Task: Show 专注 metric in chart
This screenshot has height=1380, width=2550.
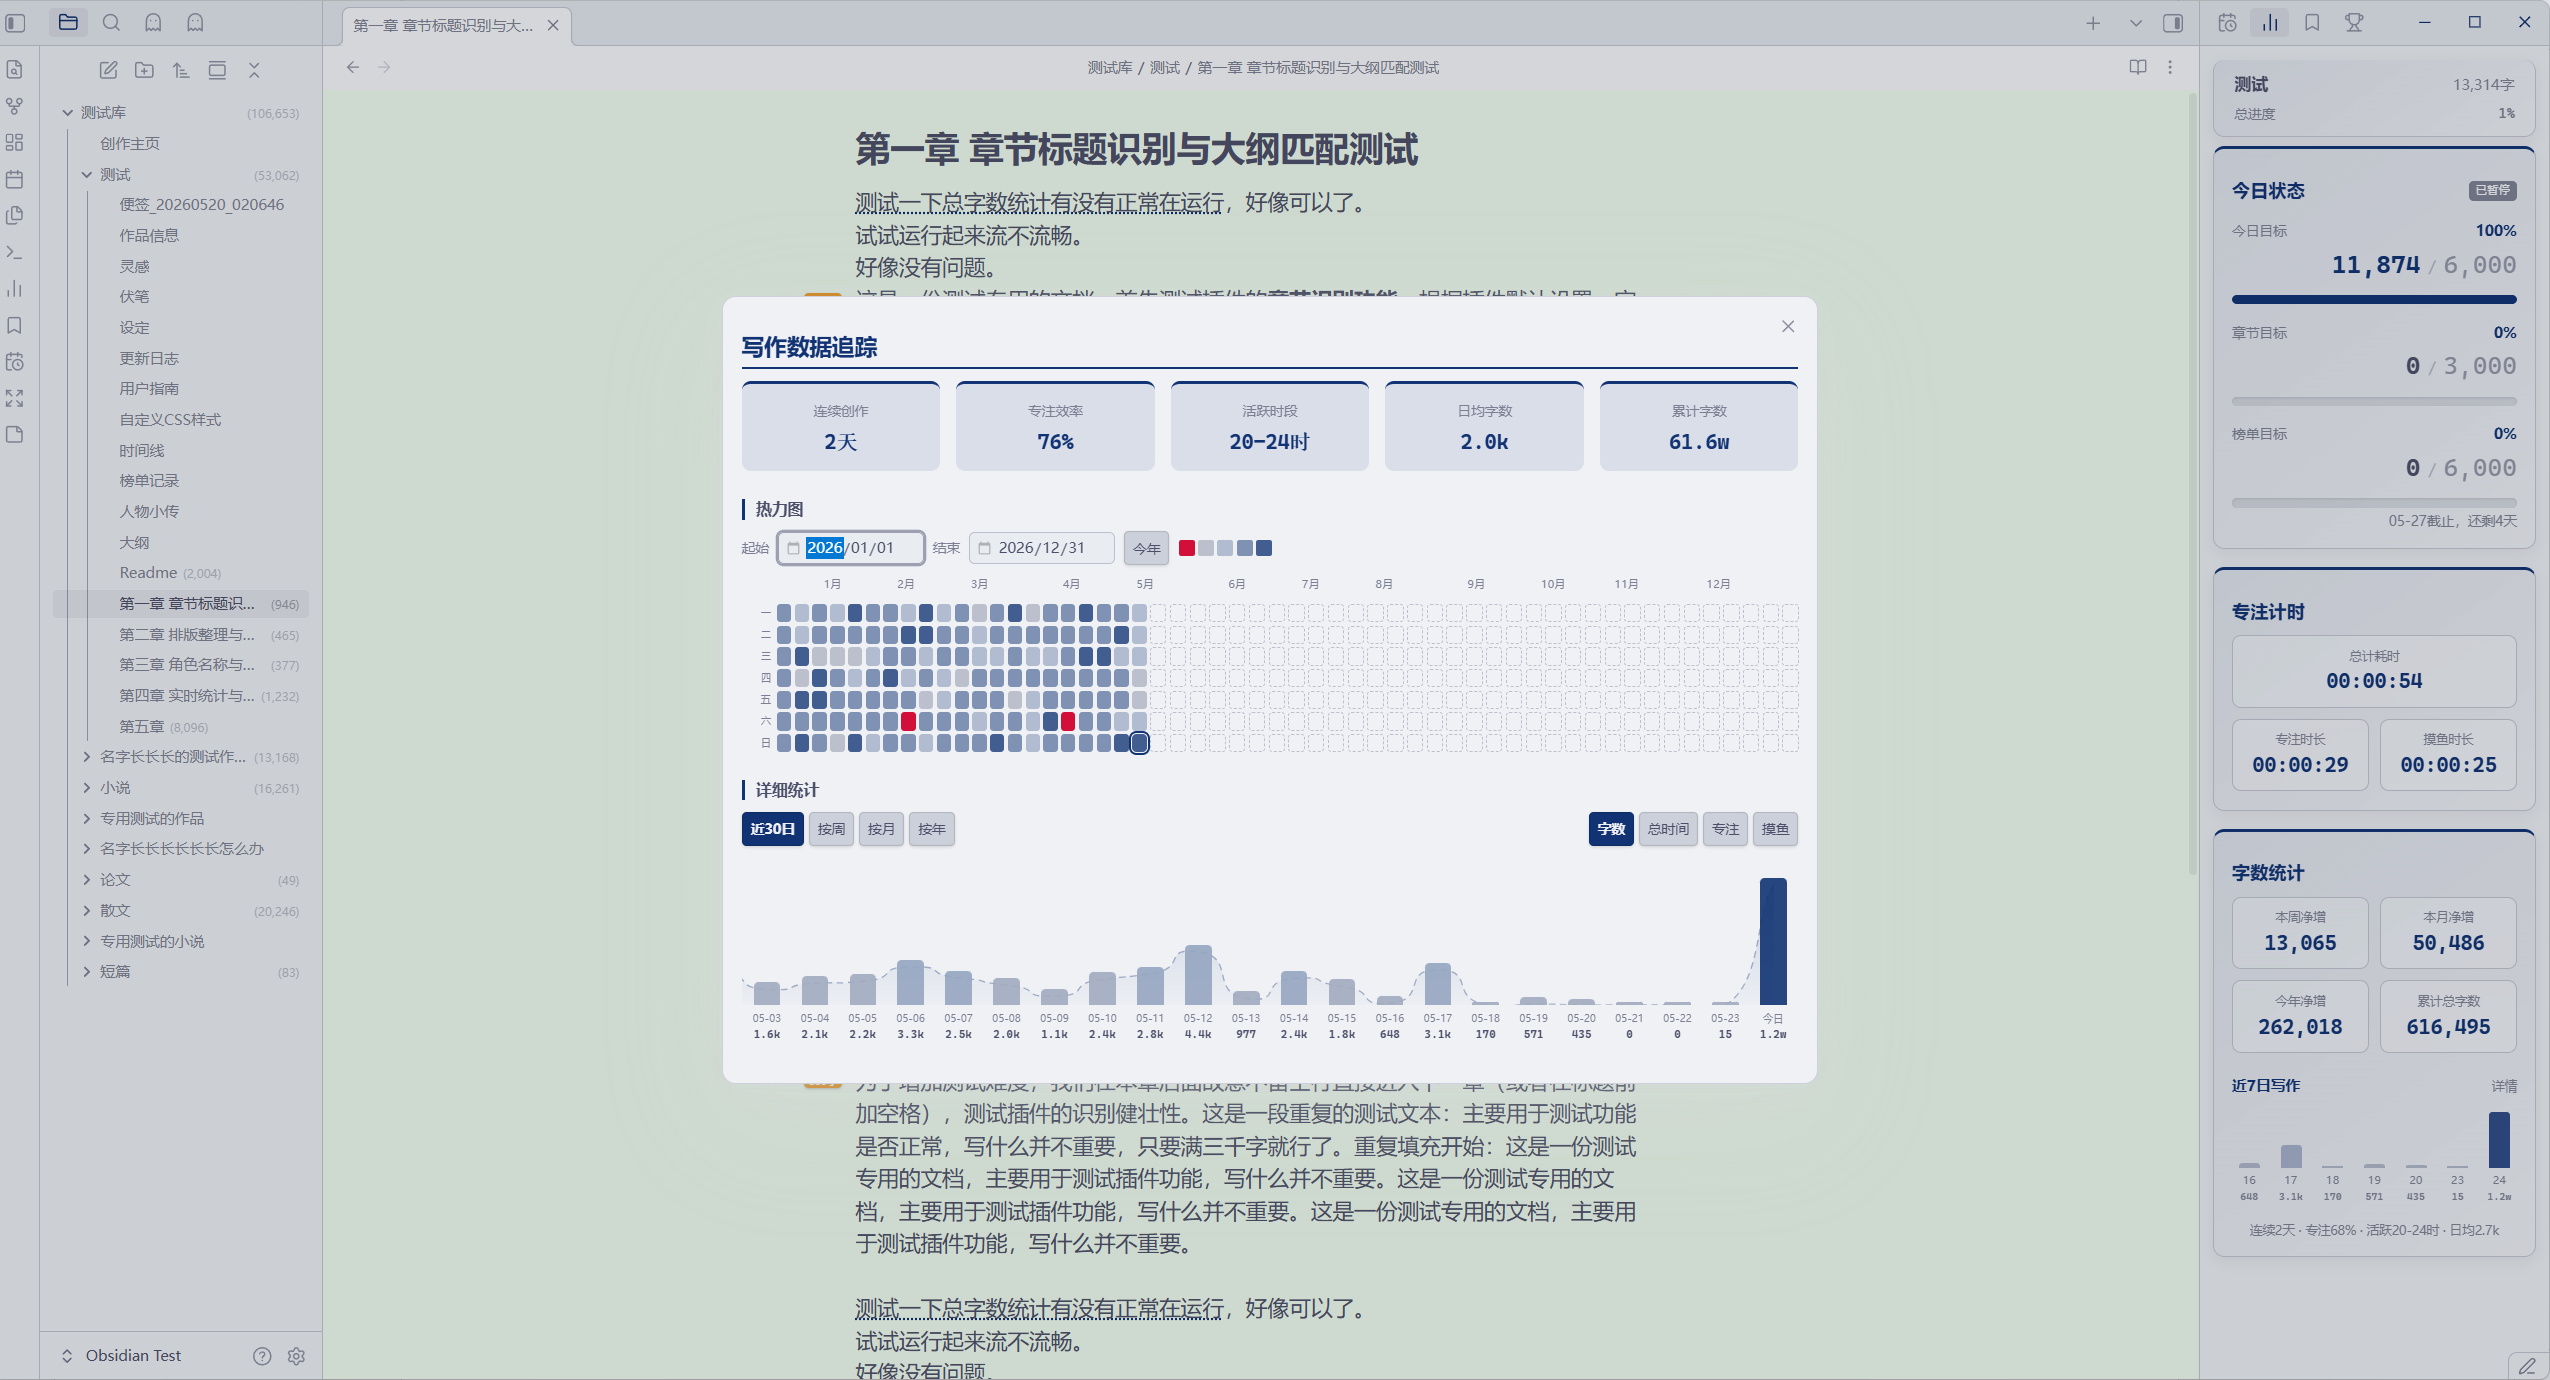Action: (x=1725, y=829)
